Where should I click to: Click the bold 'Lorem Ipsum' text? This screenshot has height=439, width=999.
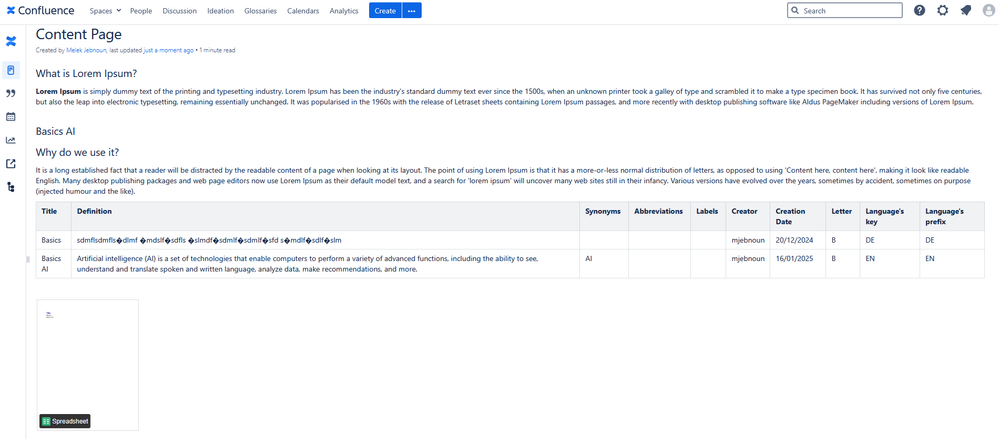click(x=58, y=91)
